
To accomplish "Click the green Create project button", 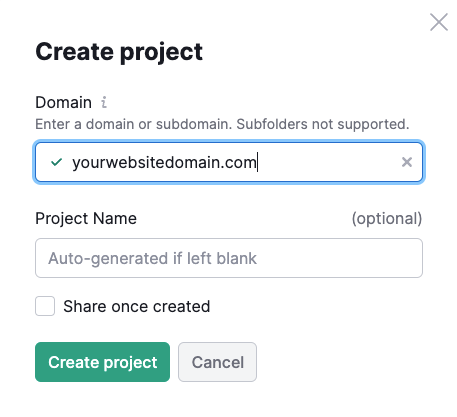I will click(x=102, y=362).
